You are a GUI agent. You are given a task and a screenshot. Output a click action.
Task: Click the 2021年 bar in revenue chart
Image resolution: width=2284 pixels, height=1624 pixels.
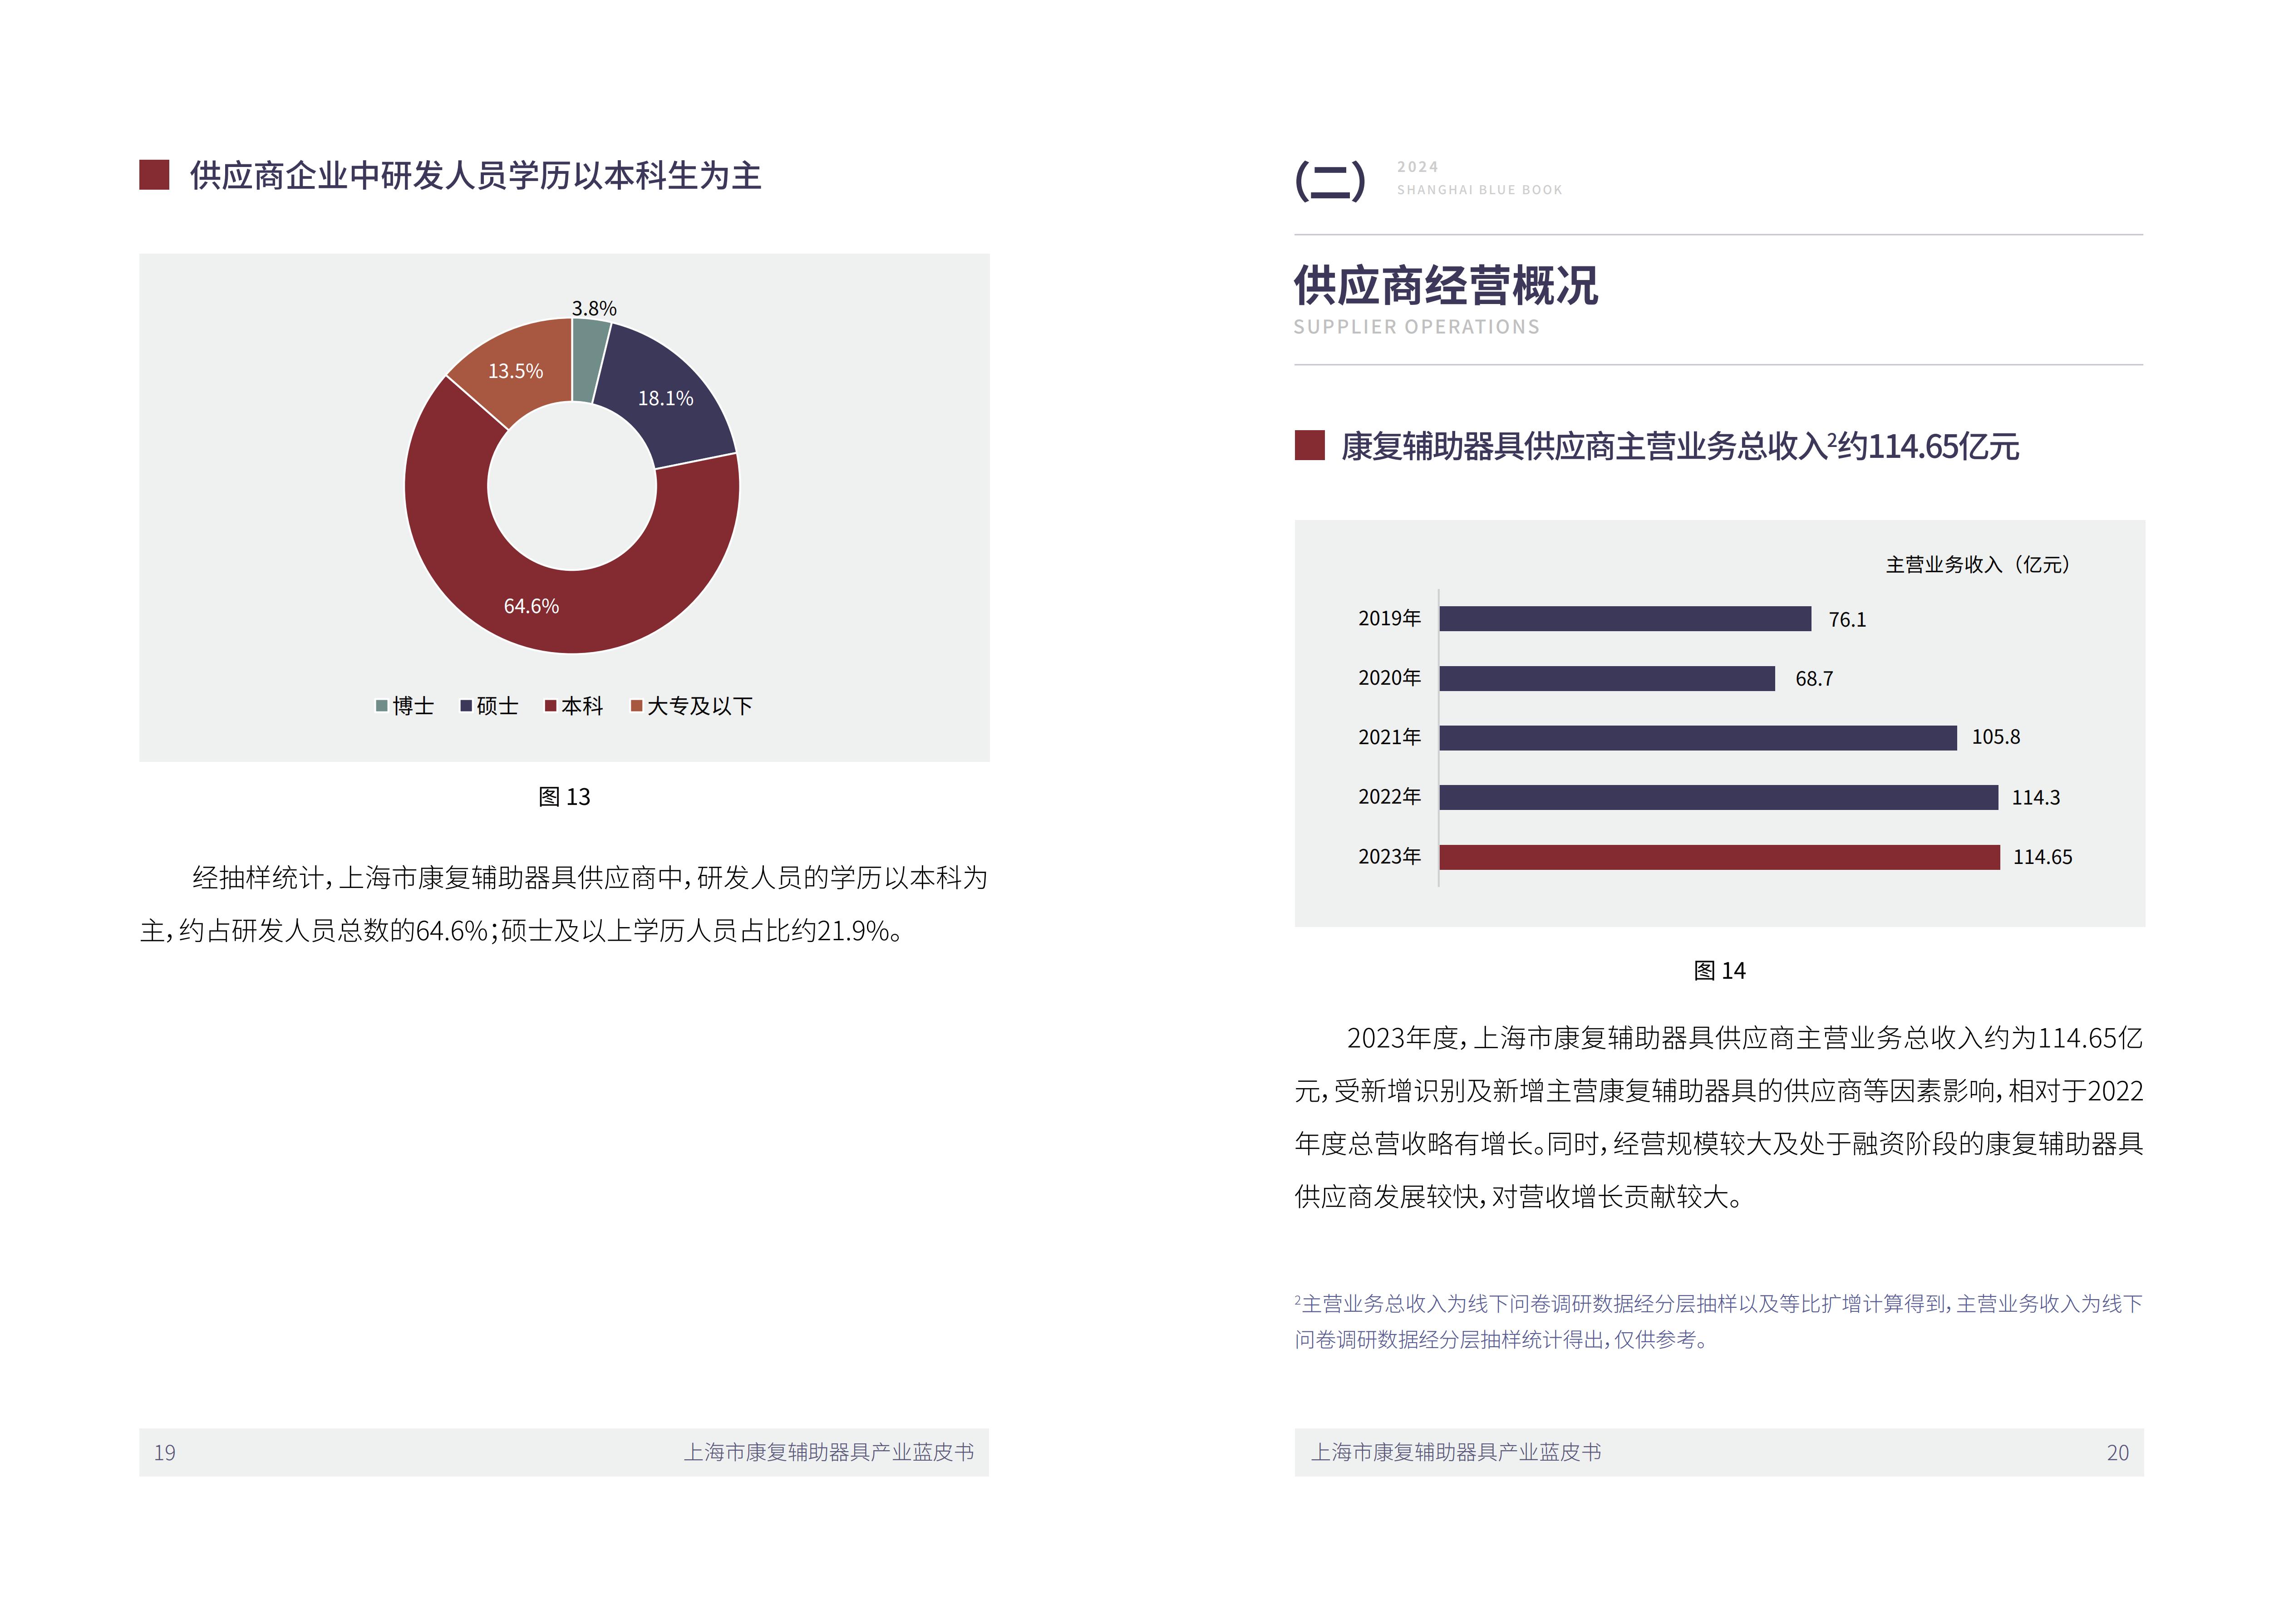1698,738
